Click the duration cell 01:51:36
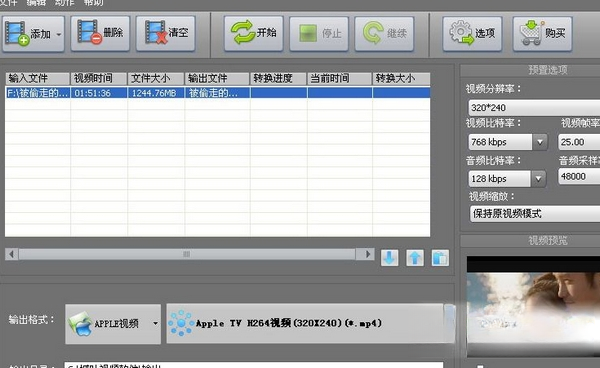Image resolution: width=600 pixels, height=368 pixels. 99,93
